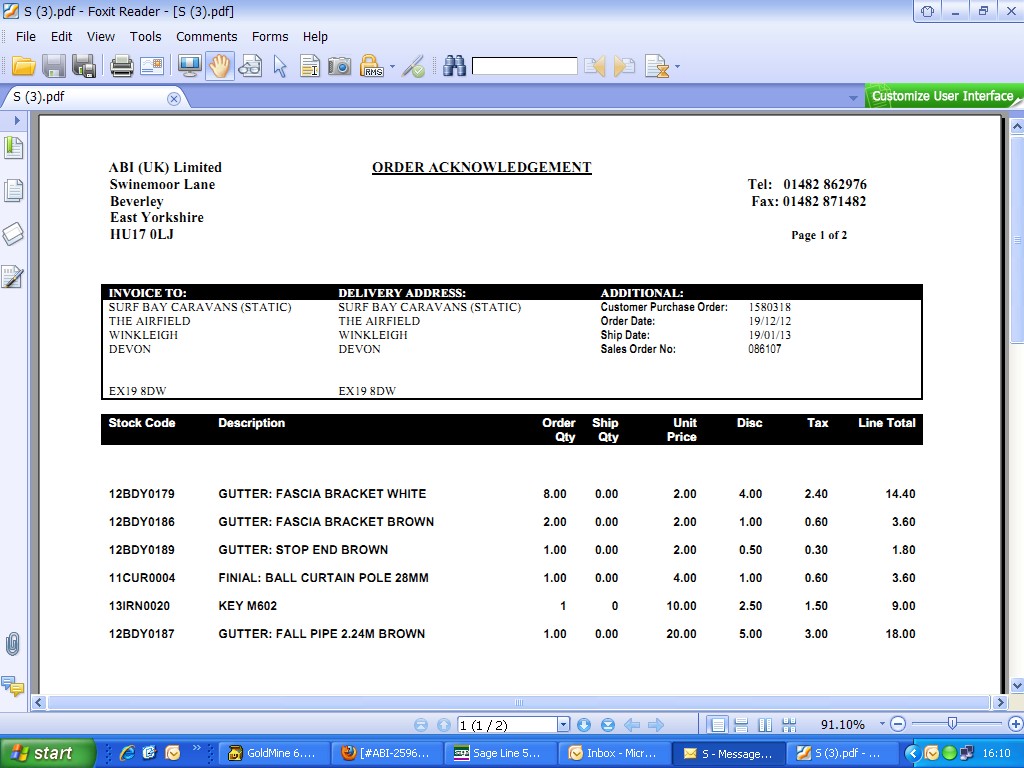Click the Open file folder icon

click(x=24, y=67)
